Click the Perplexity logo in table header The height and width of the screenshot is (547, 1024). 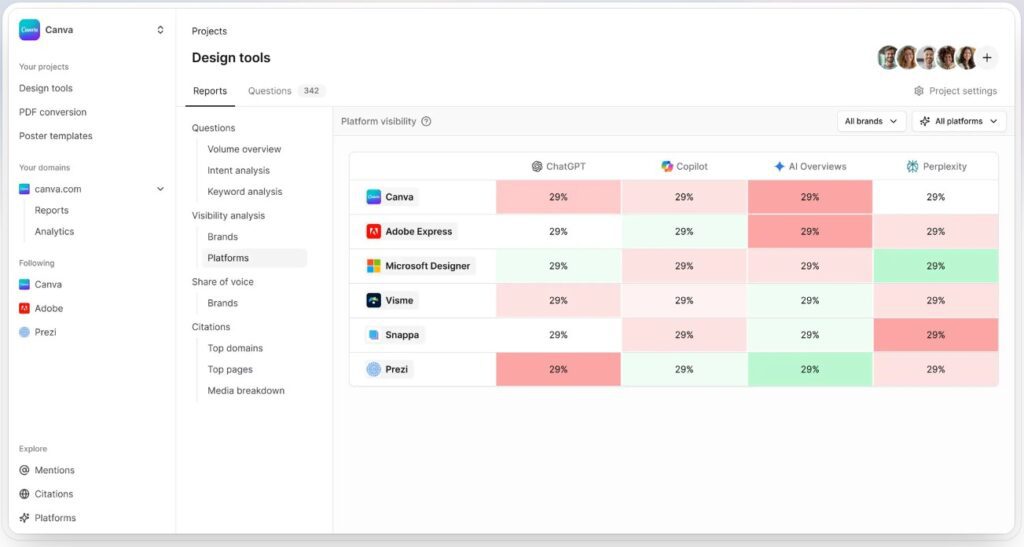[912, 166]
